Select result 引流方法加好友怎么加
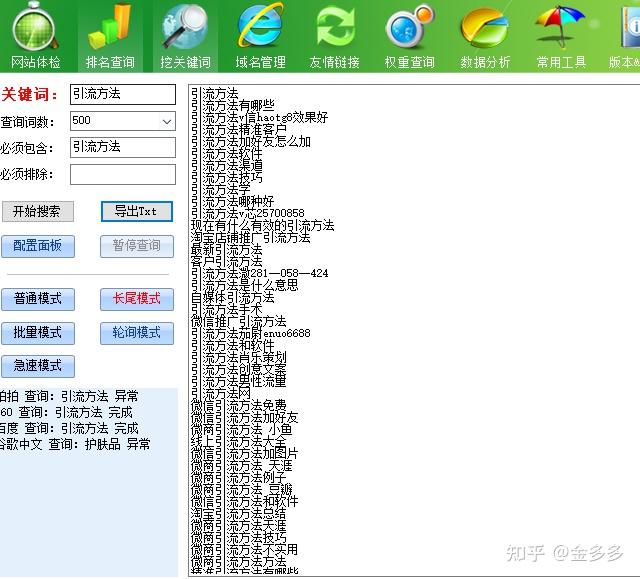The image size is (640, 579). [251, 142]
